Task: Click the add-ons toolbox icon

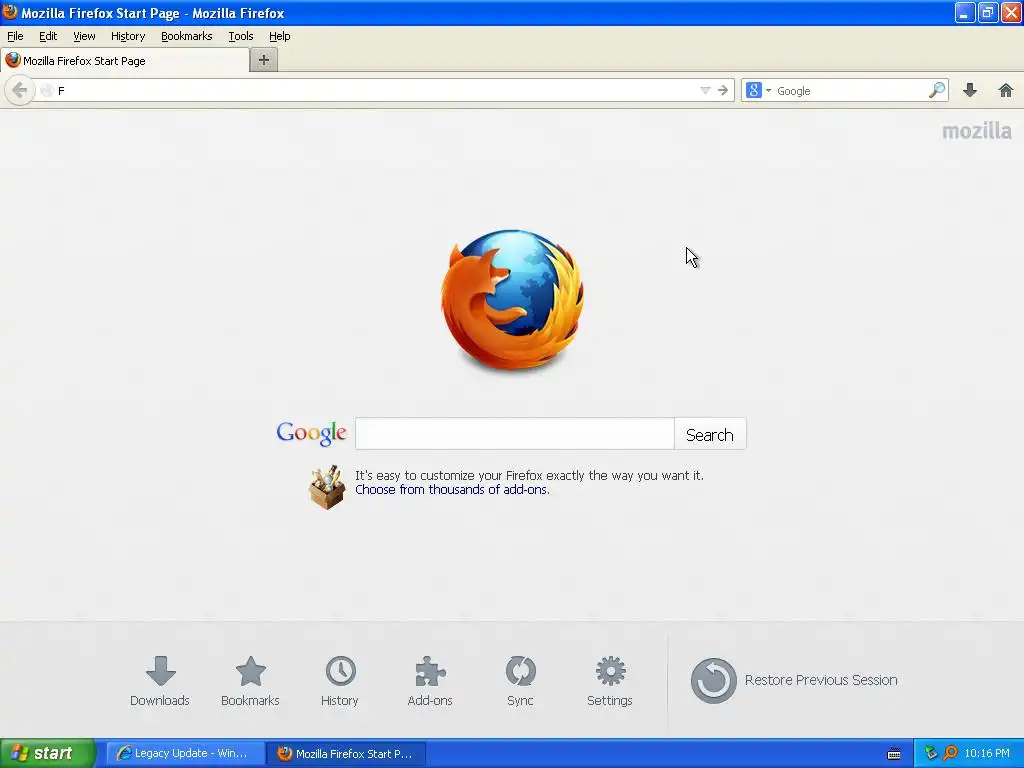Action: coord(327,487)
